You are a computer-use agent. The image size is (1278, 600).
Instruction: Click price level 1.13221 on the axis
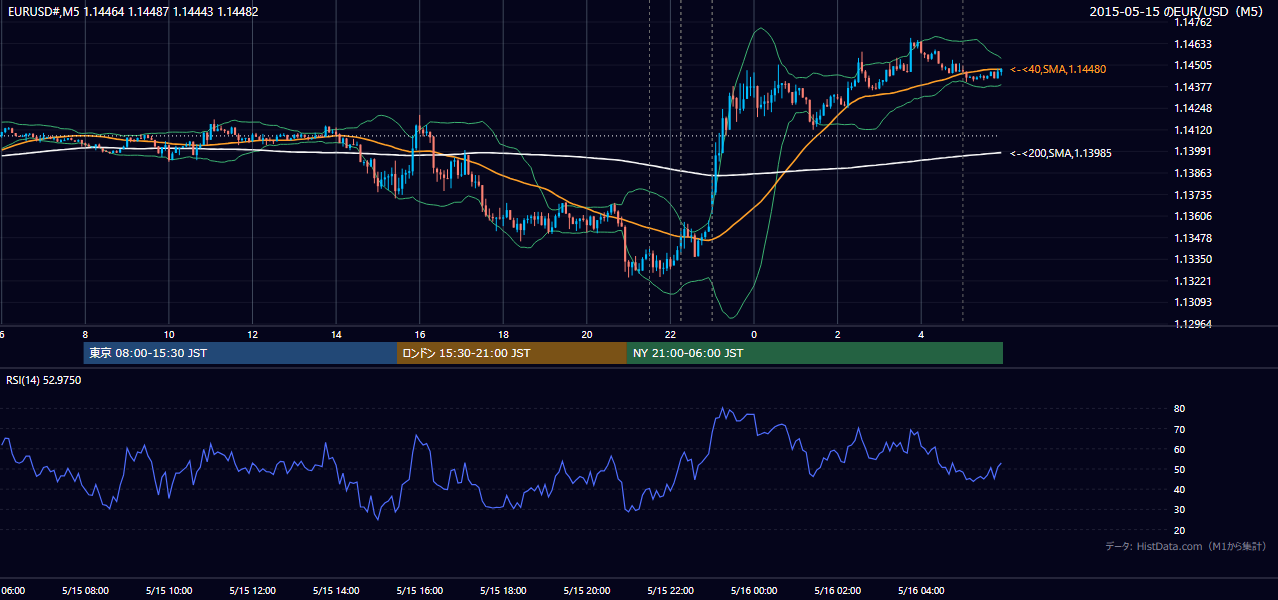[x=1193, y=281]
